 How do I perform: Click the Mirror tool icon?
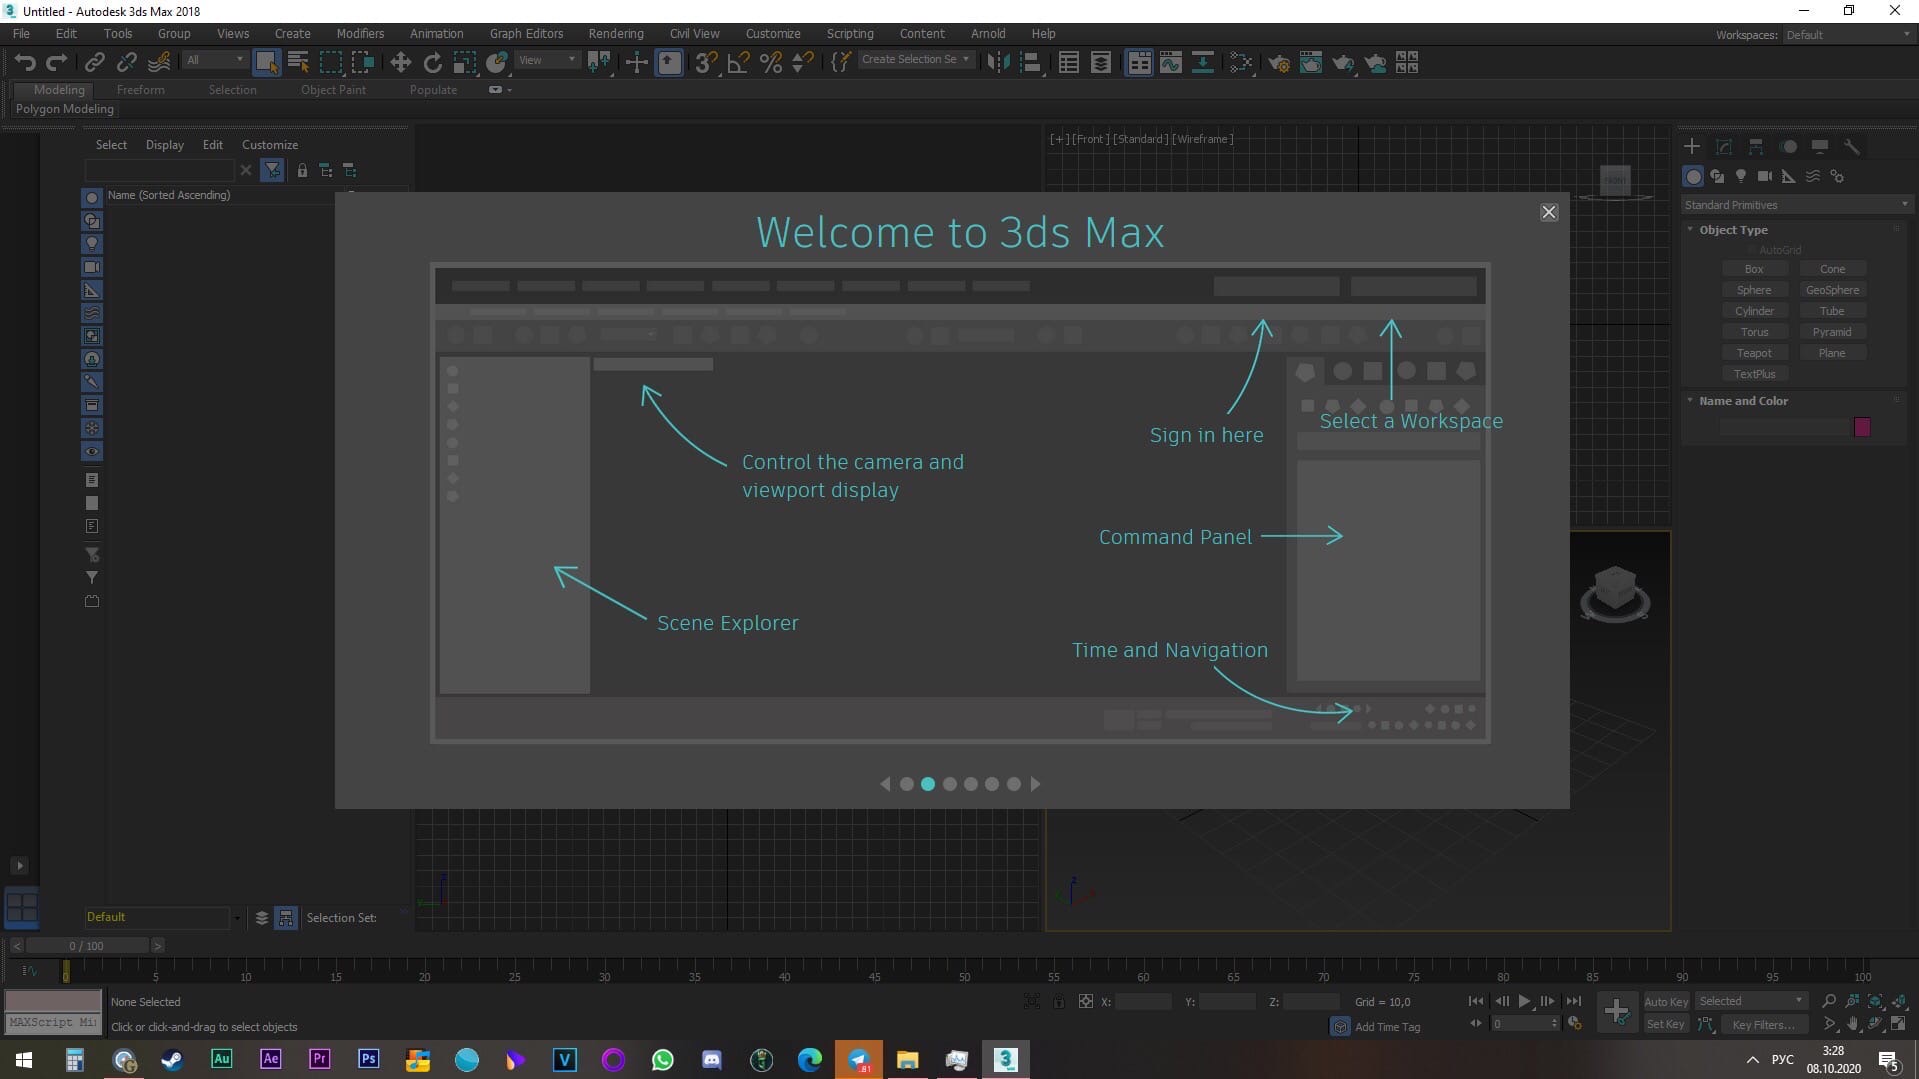pyautogui.click(x=997, y=62)
